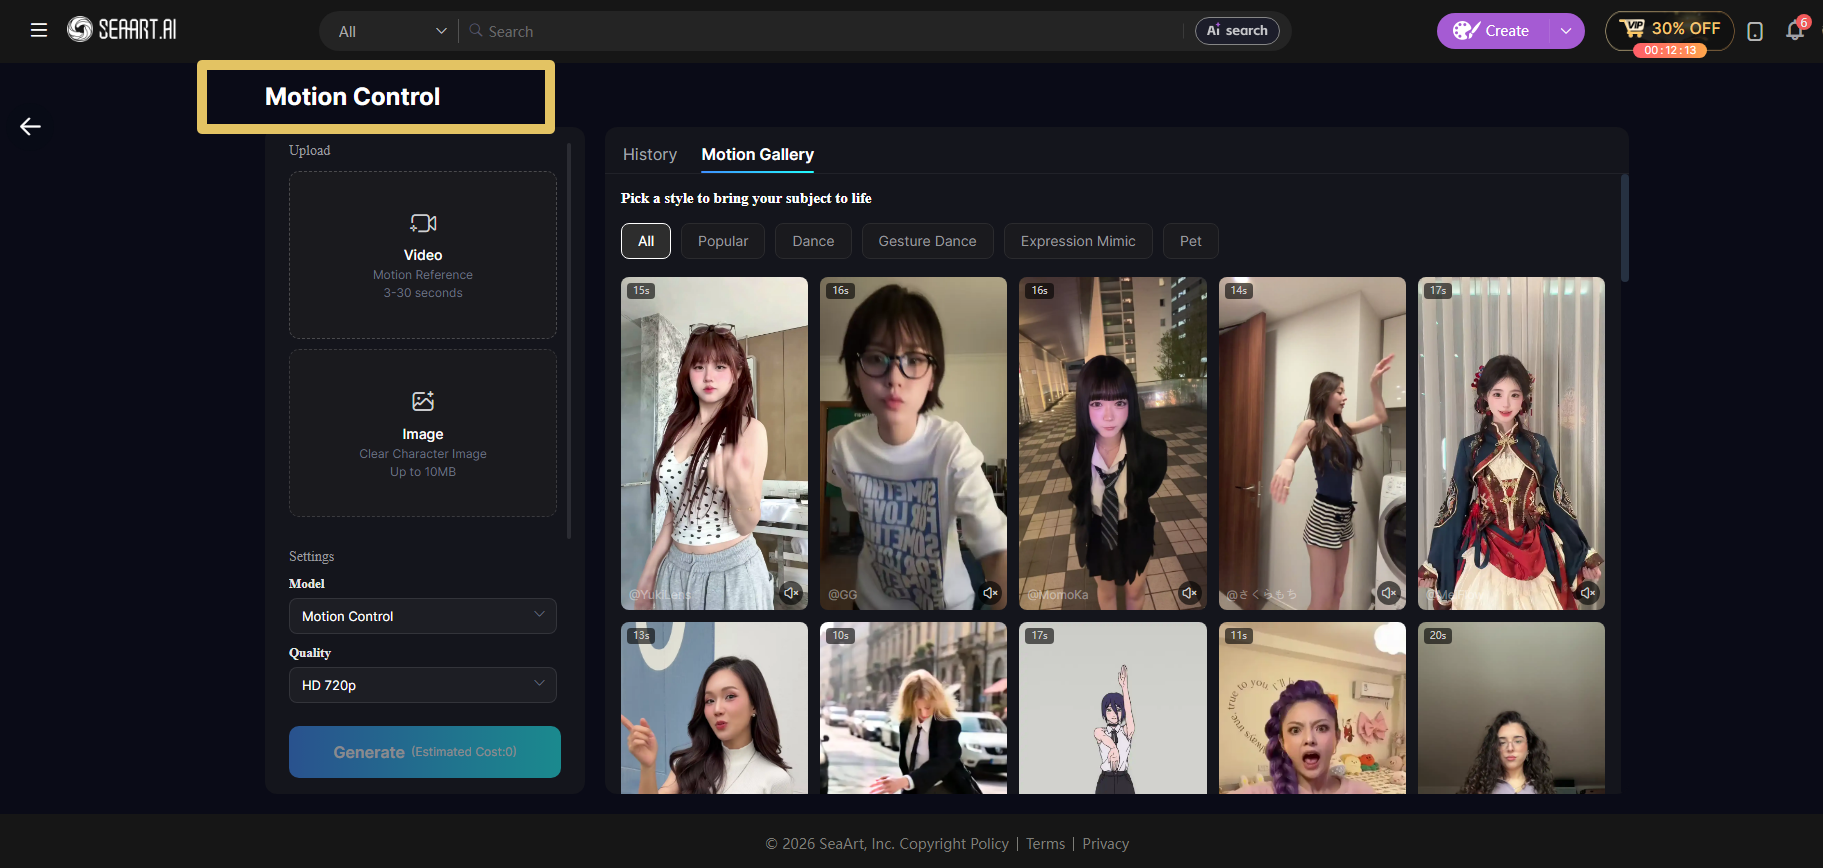Click the upload panel scrollbar
The width and height of the screenshot is (1823, 868).
coord(569,340)
